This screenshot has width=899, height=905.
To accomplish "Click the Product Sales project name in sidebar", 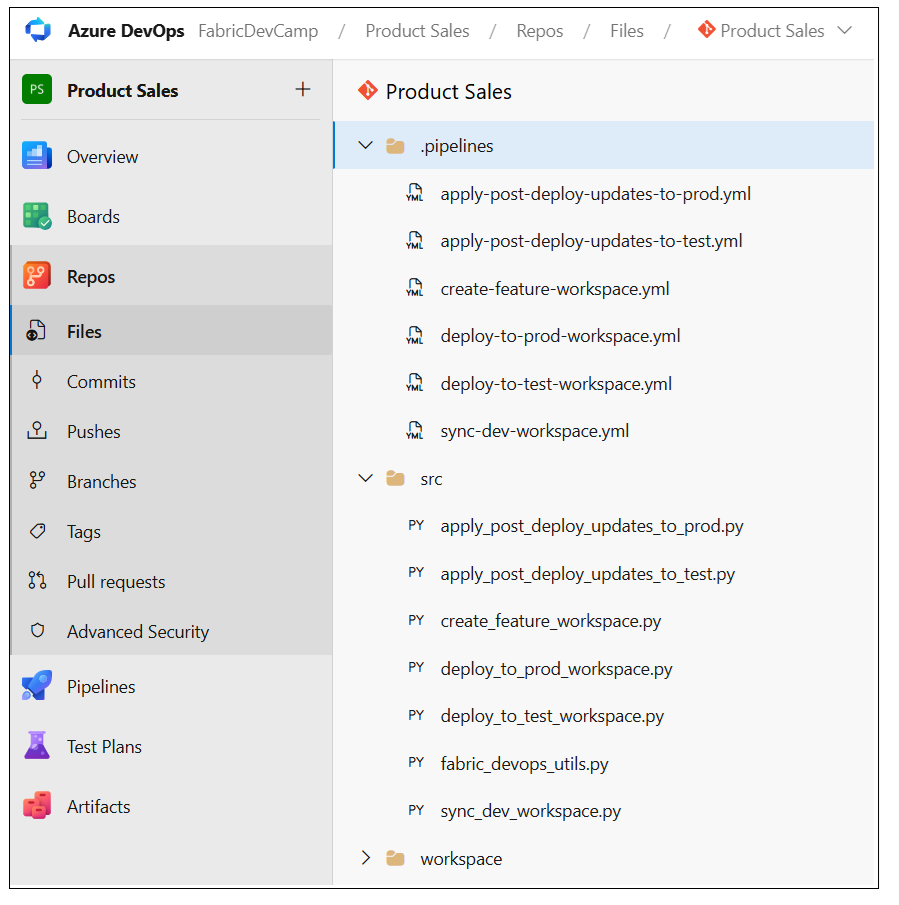I will coord(122,91).
